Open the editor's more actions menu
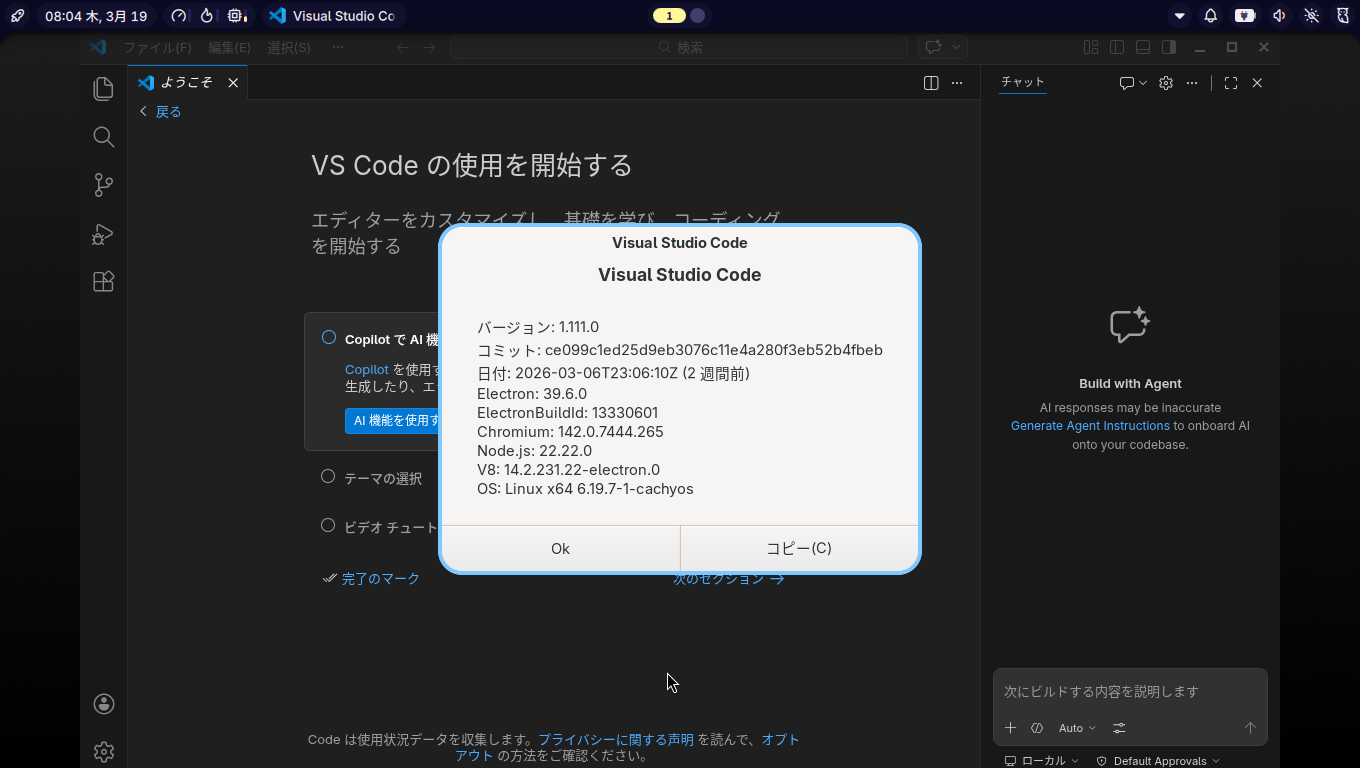The width and height of the screenshot is (1360, 768). (x=957, y=83)
